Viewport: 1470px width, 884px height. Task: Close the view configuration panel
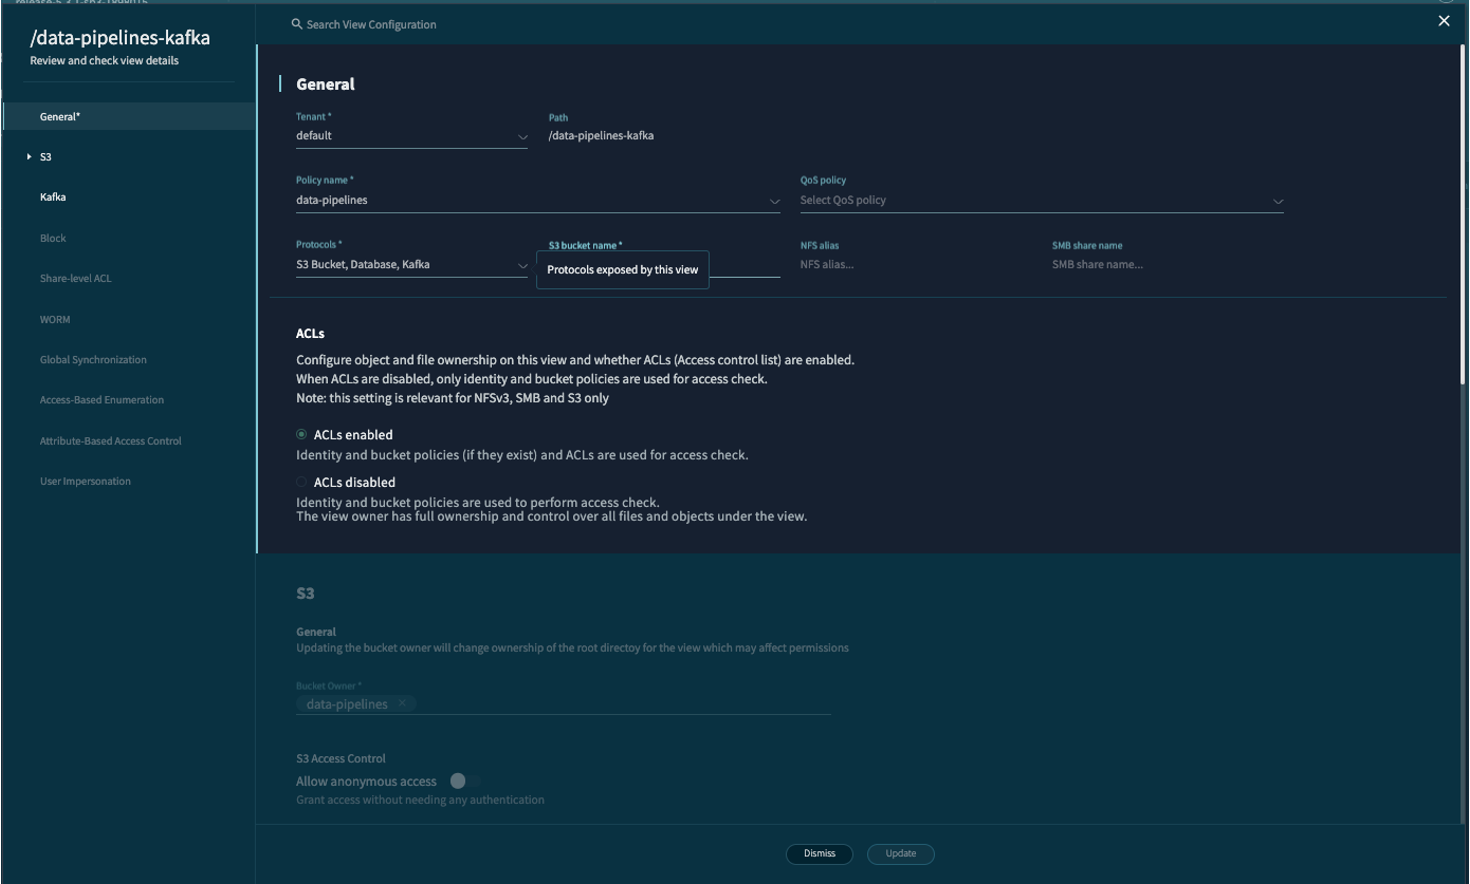(x=1443, y=21)
